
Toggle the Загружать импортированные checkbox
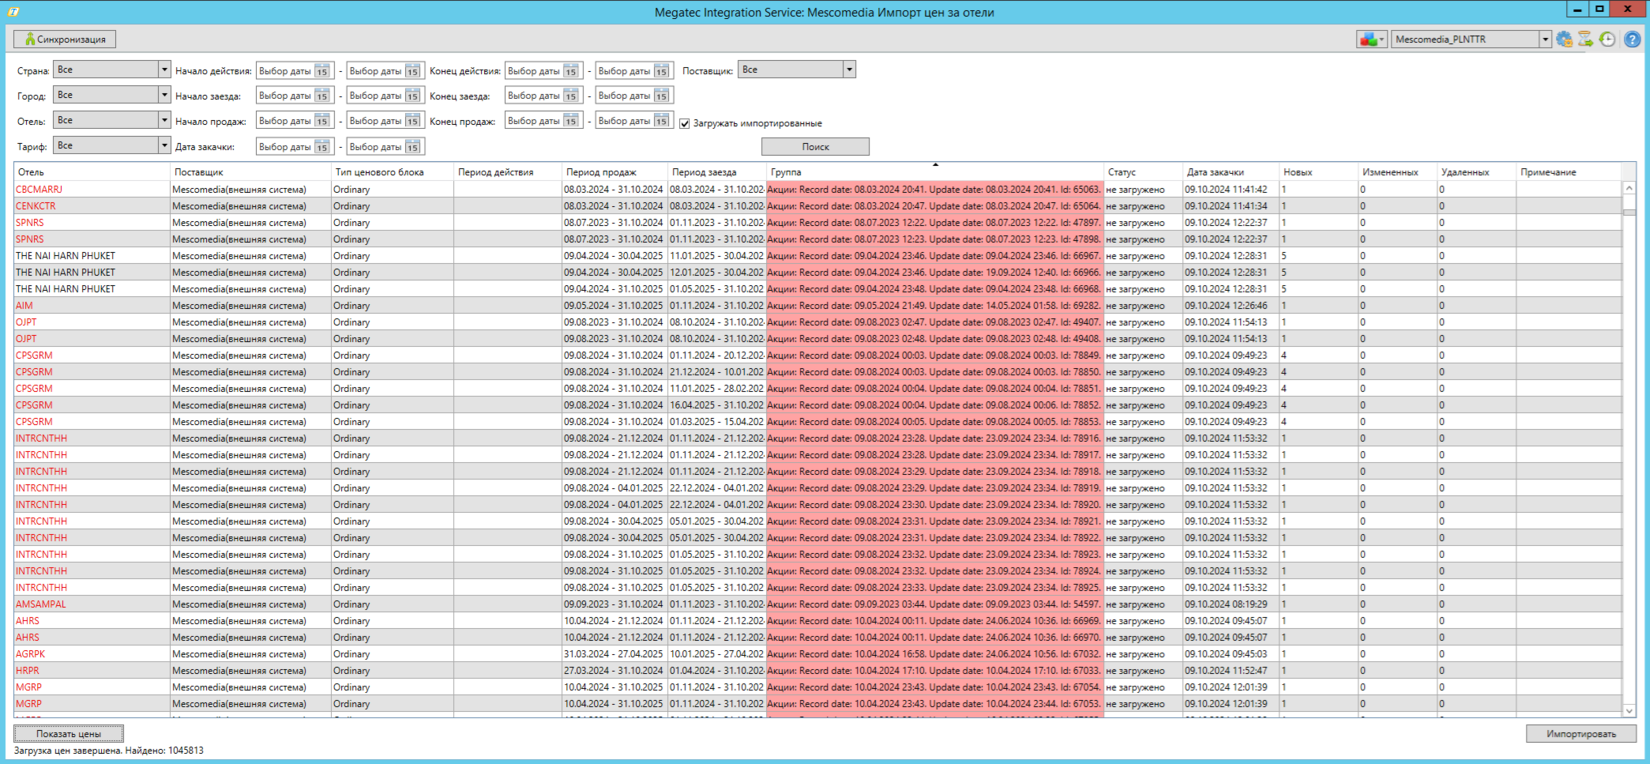coord(685,123)
